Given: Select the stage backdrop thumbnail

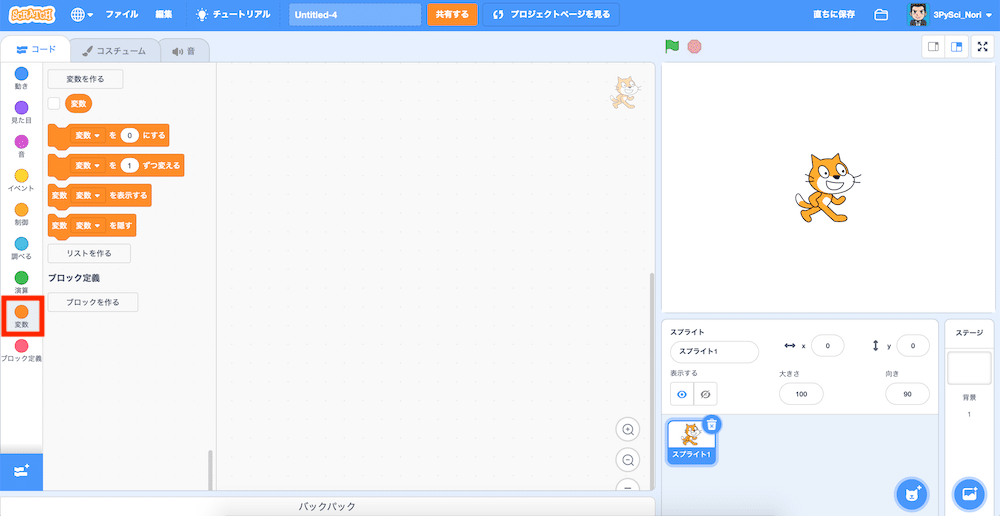Looking at the screenshot, I should point(969,367).
